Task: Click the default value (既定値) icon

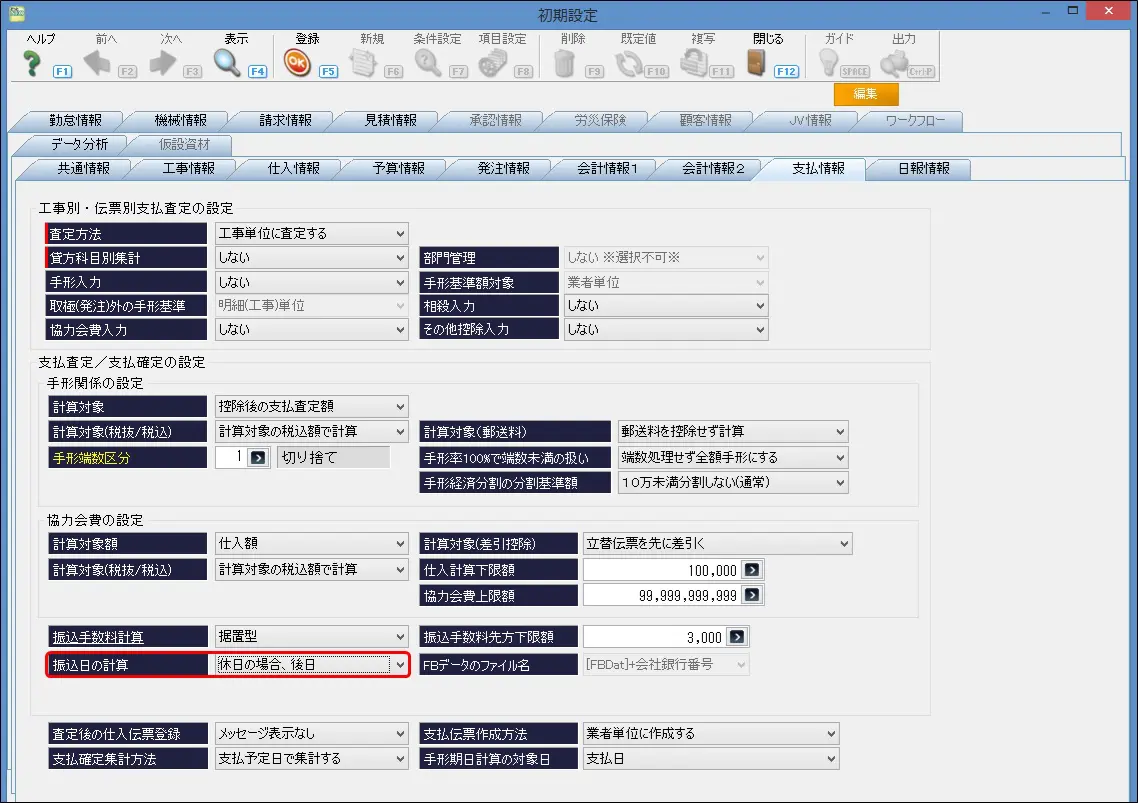Action: tap(629, 64)
